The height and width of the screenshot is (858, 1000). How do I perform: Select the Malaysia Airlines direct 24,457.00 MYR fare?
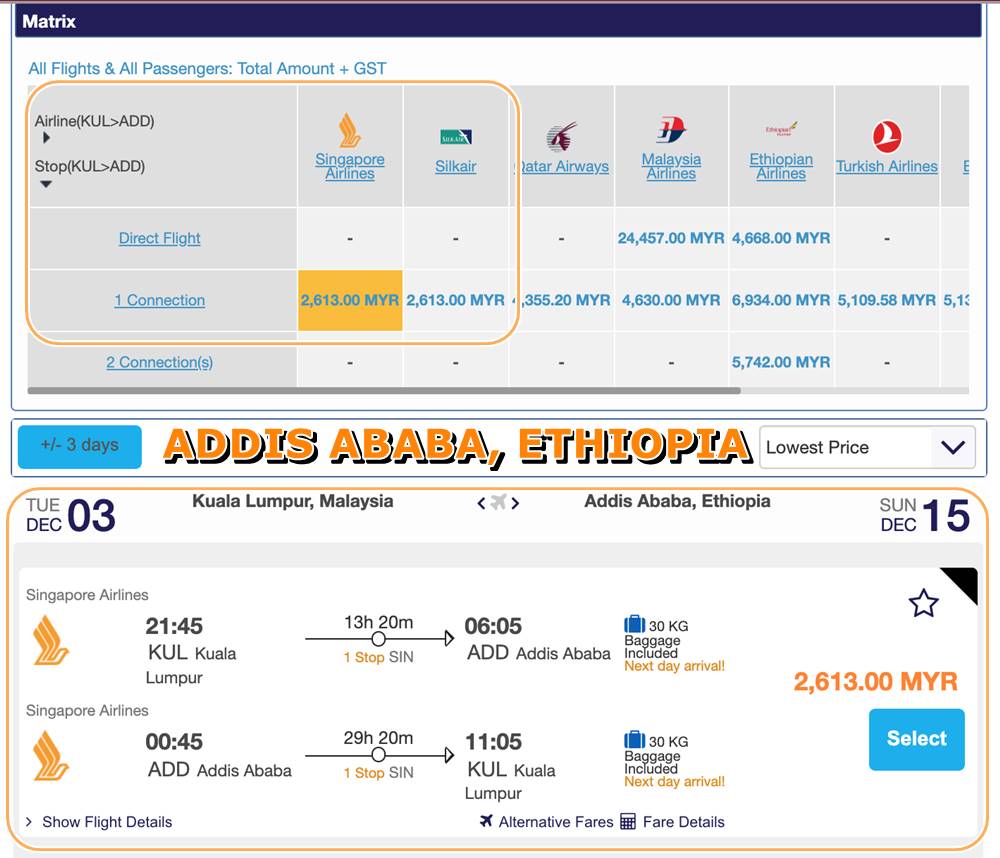click(671, 238)
